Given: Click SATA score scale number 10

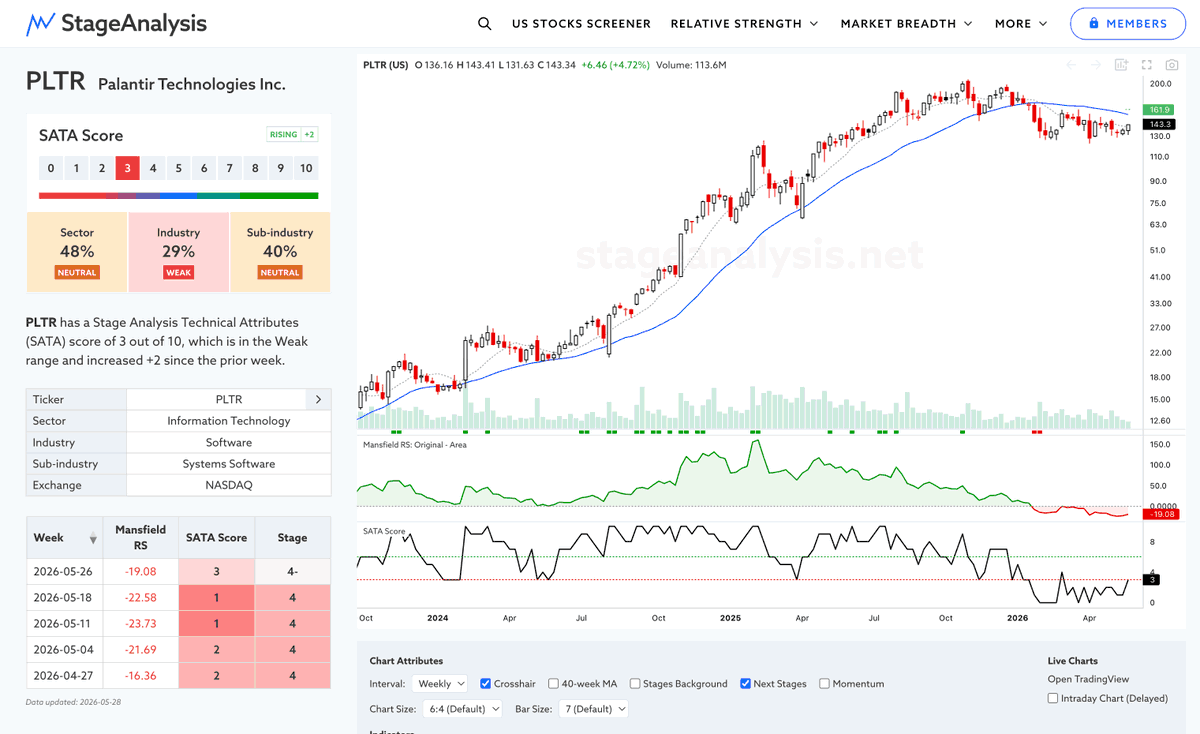Looking at the screenshot, I should click(306, 168).
